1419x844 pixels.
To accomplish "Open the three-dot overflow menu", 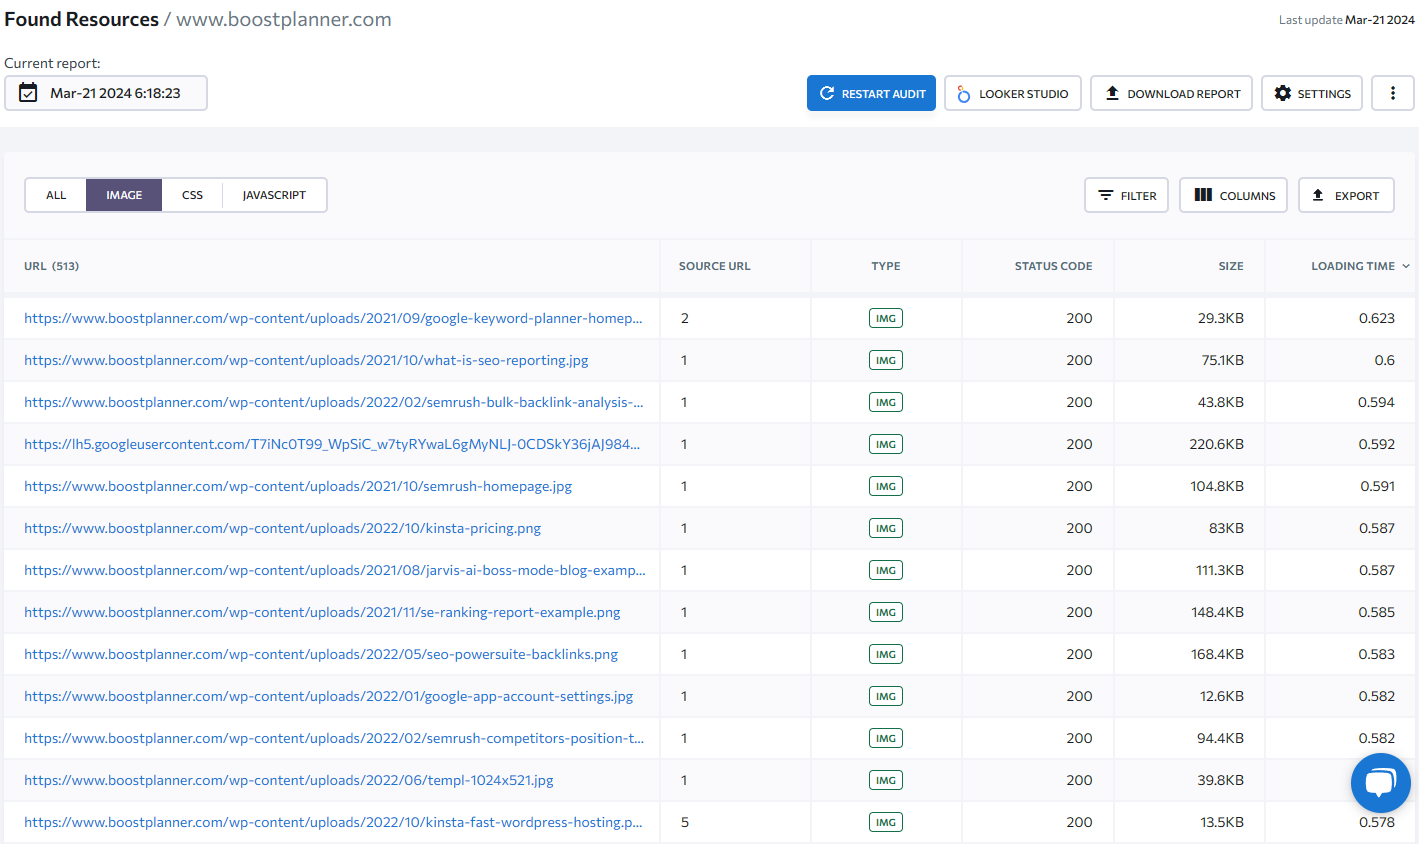I will pos(1392,93).
